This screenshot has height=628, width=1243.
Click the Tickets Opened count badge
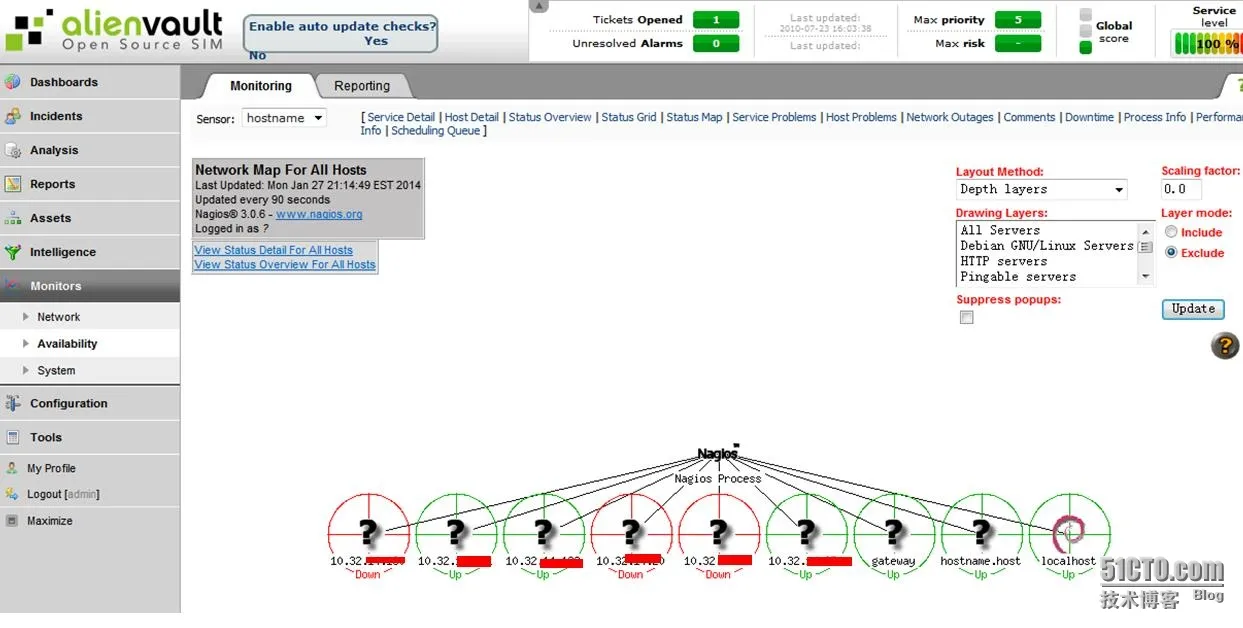716,20
